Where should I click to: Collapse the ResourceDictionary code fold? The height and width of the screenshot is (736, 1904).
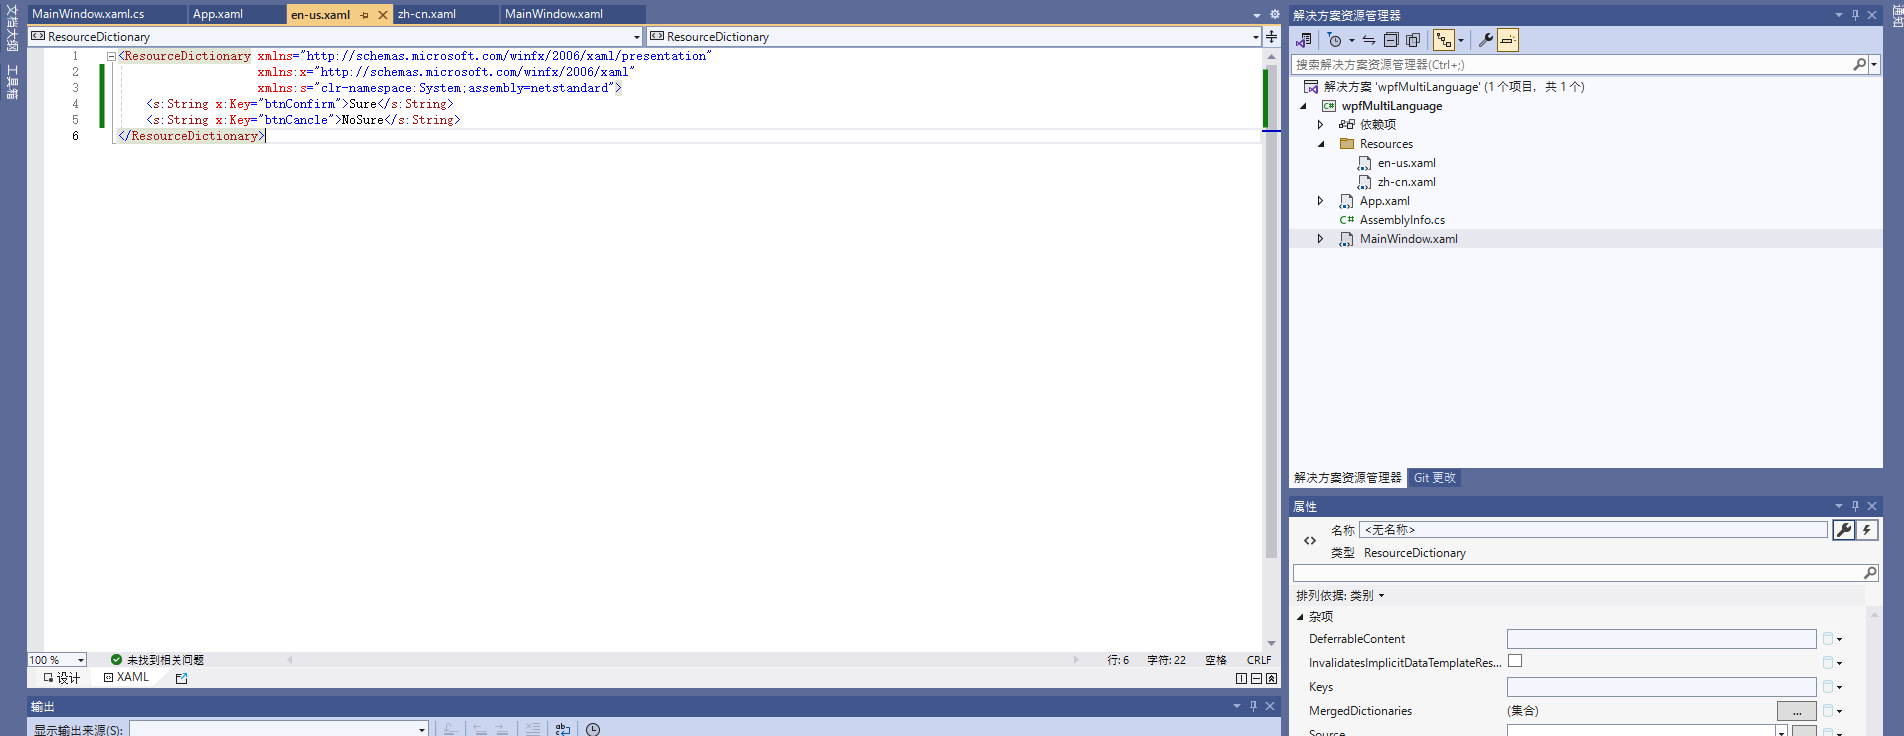coord(111,56)
